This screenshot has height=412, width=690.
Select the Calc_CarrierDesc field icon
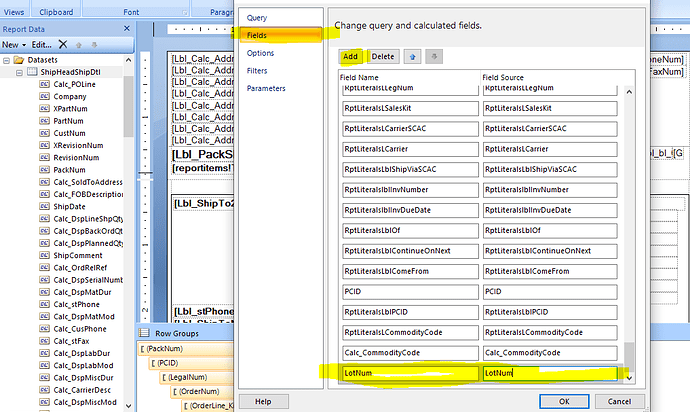(x=44, y=390)
